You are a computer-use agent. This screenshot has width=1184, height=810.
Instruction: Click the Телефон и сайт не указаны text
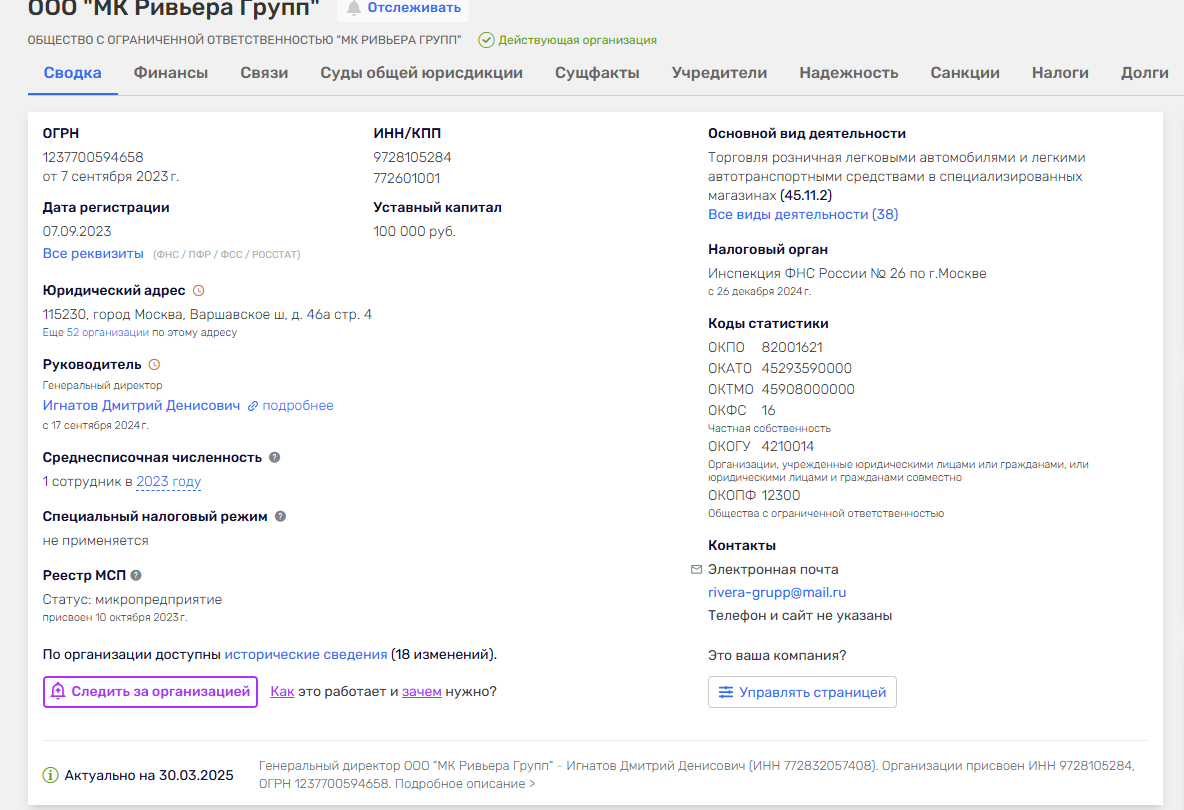(800, 616)
